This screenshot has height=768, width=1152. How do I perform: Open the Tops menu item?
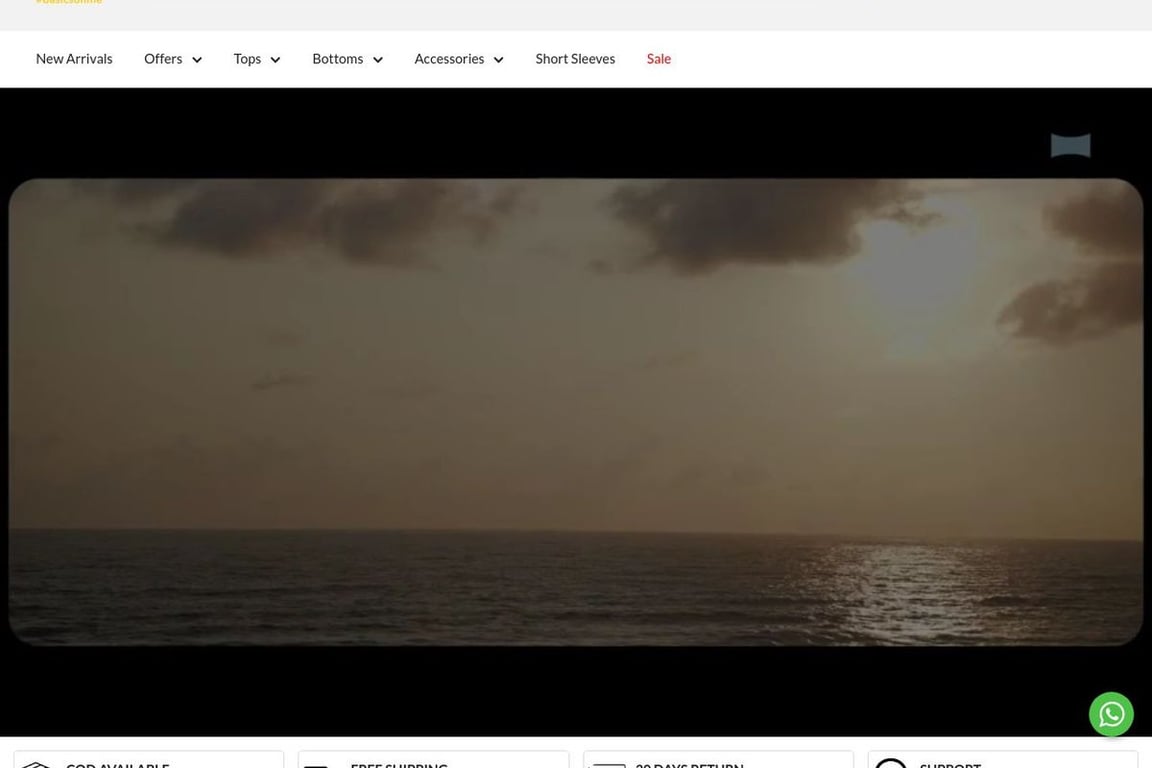pyautogui.click(x=247, y=59)
